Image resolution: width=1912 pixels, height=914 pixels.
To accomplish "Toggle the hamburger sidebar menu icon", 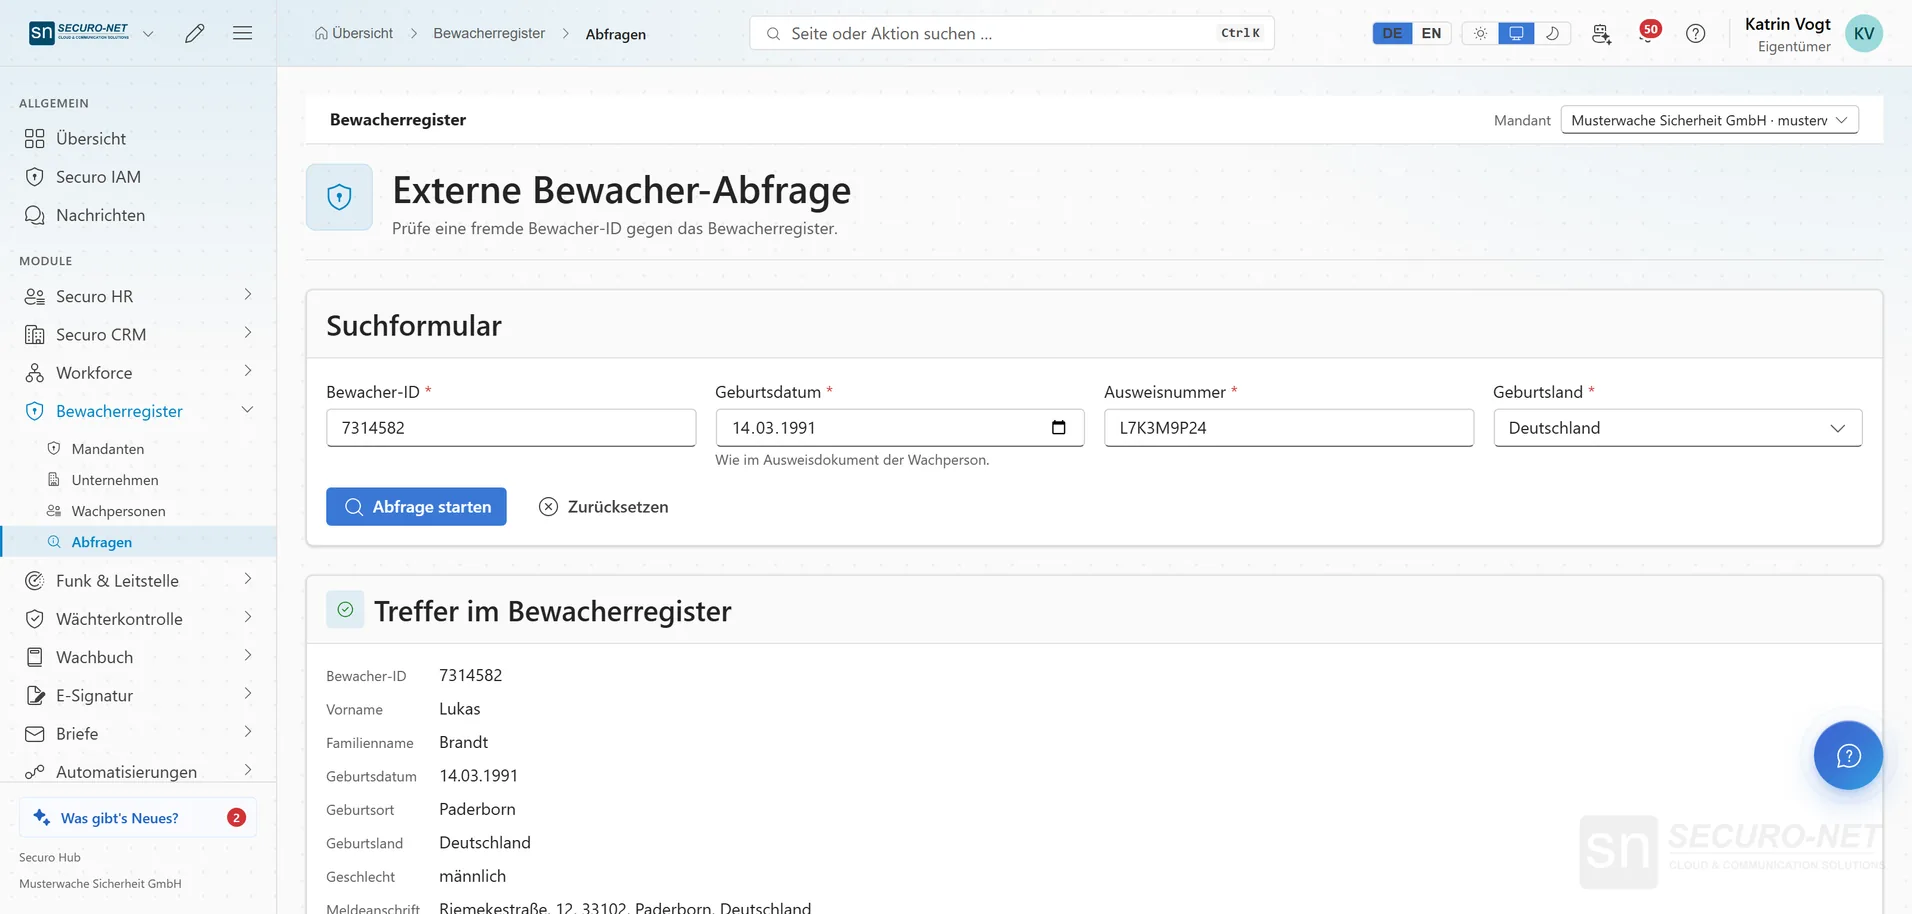I will 242,33.
